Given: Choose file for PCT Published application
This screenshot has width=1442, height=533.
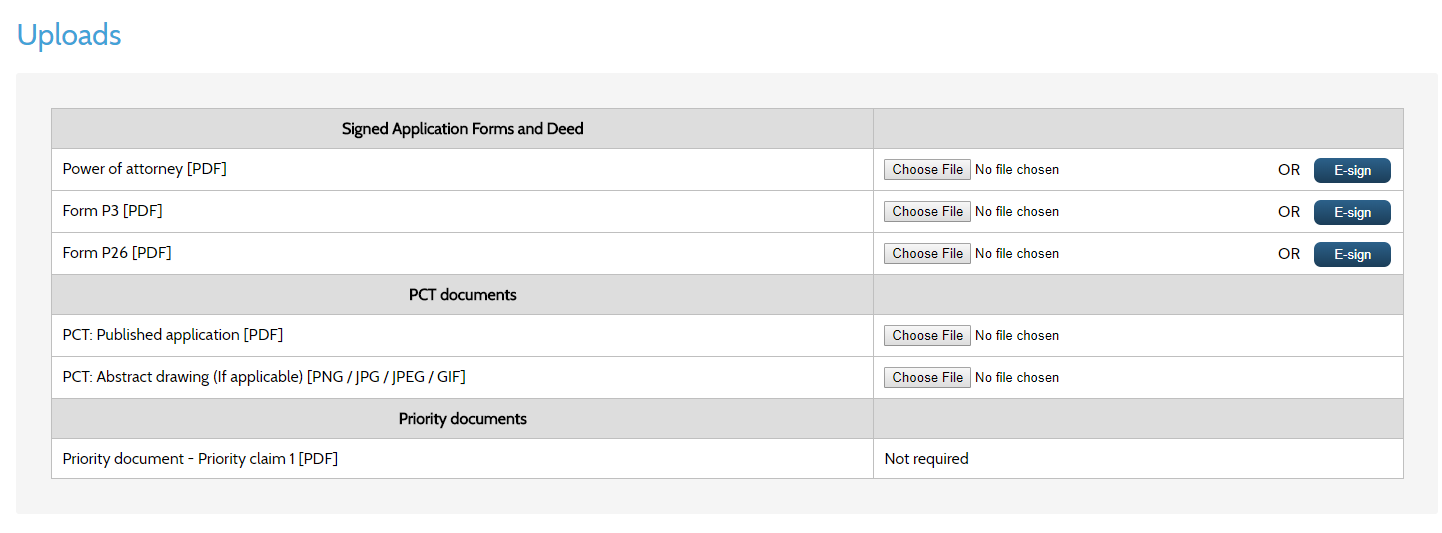Looking at the screenshot, I should (x=927, y=336).
